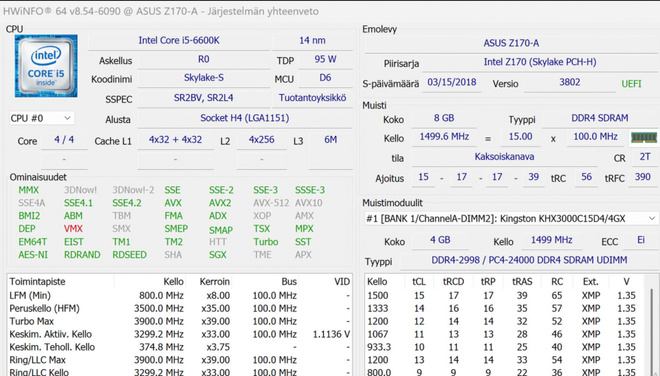Select the LFM (Min) operating point row
The height and width of the screenshot is (376, 660).
[180, 296]
